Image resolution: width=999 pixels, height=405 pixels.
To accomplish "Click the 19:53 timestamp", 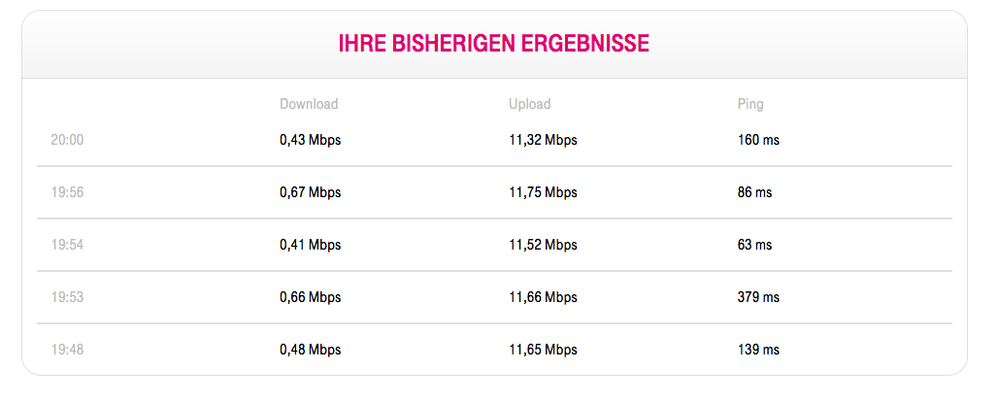I will (67, 297).
